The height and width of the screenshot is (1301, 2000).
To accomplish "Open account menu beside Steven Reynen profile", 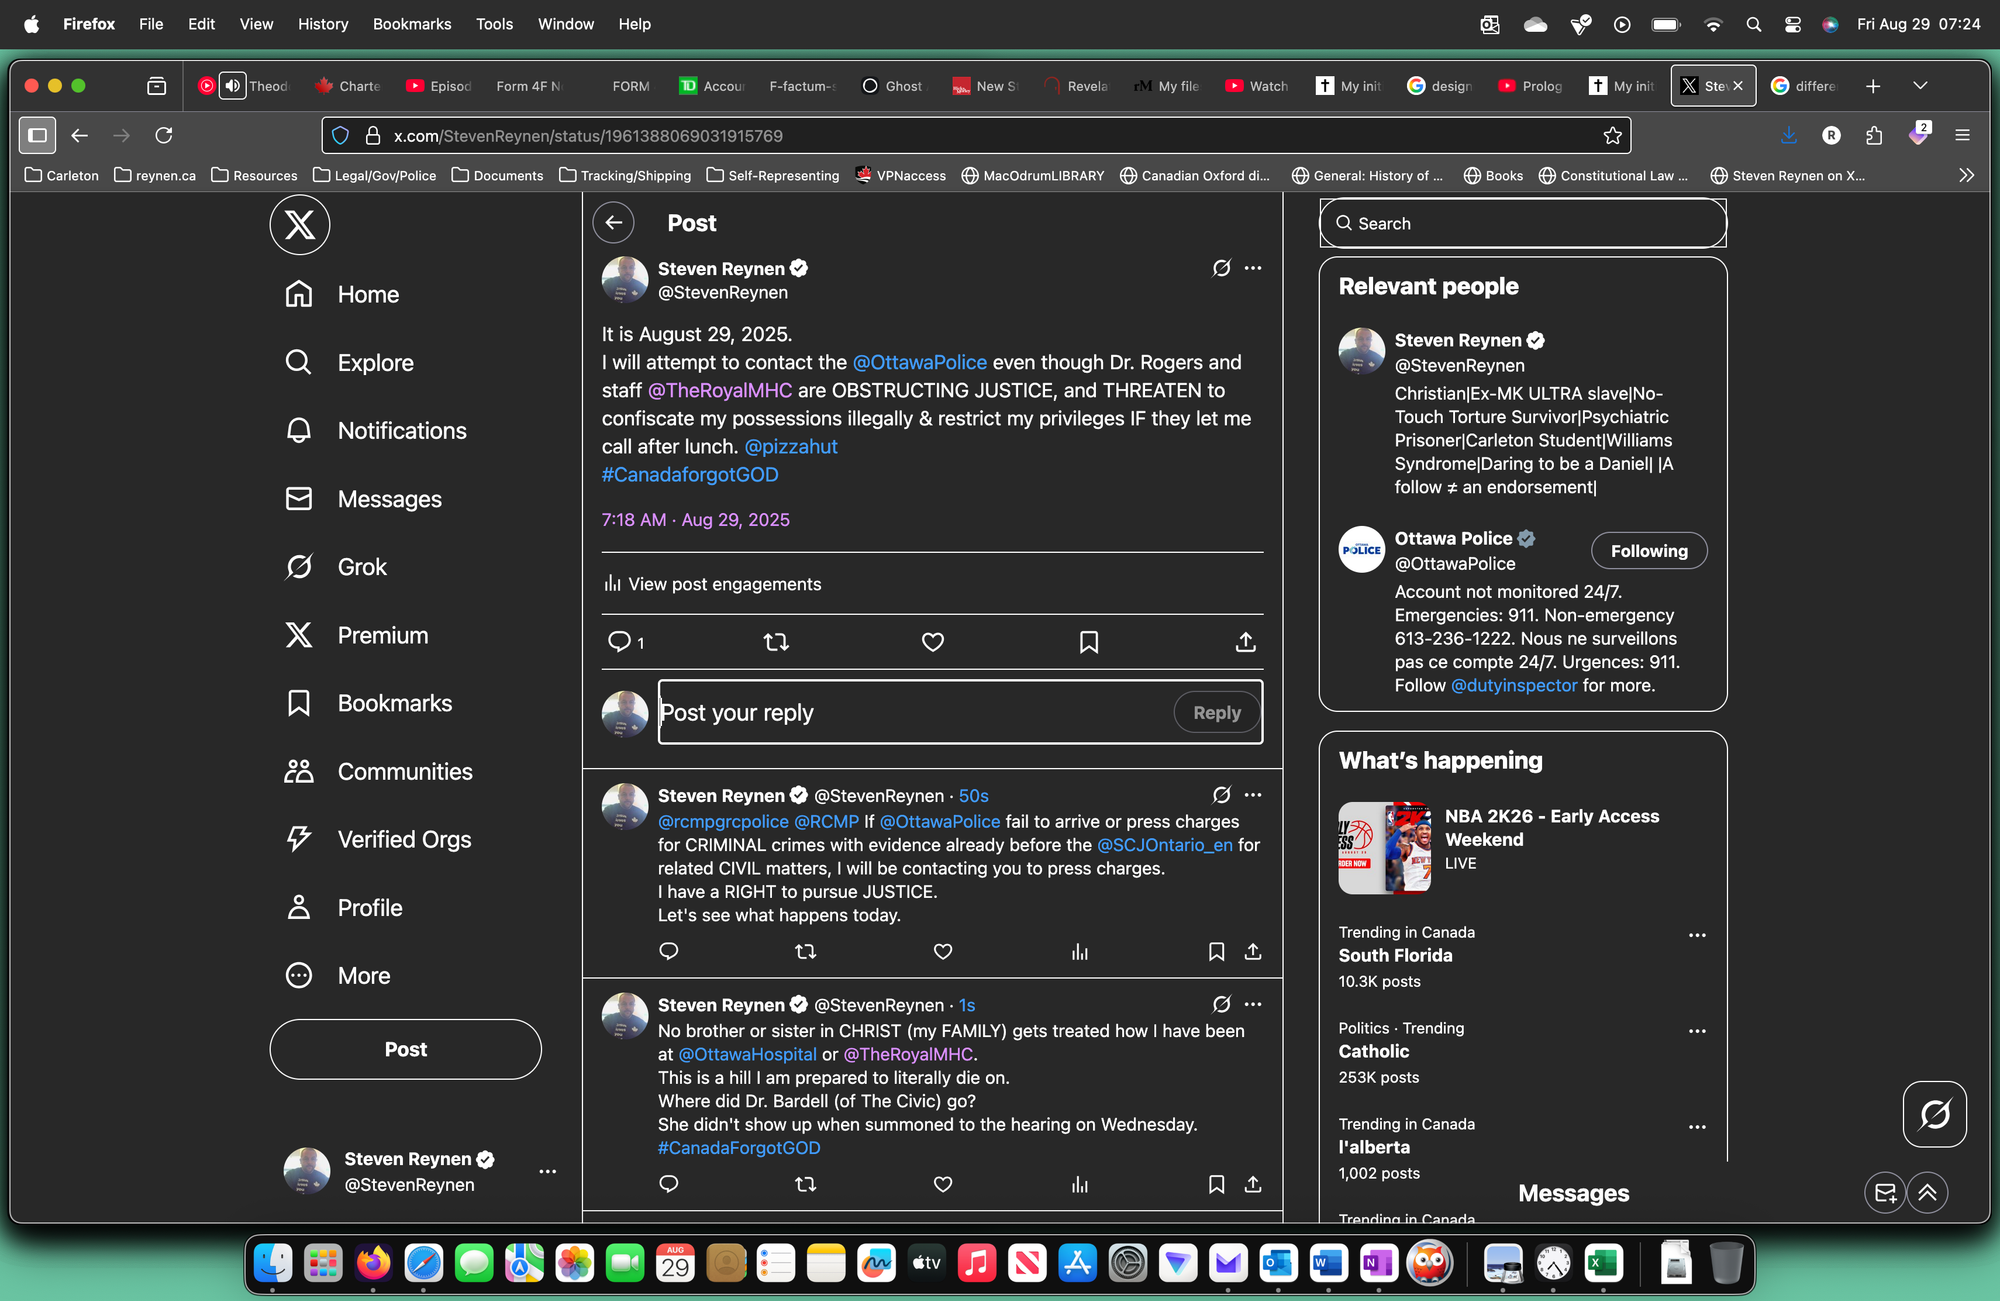I will [x=547, y=1171].
